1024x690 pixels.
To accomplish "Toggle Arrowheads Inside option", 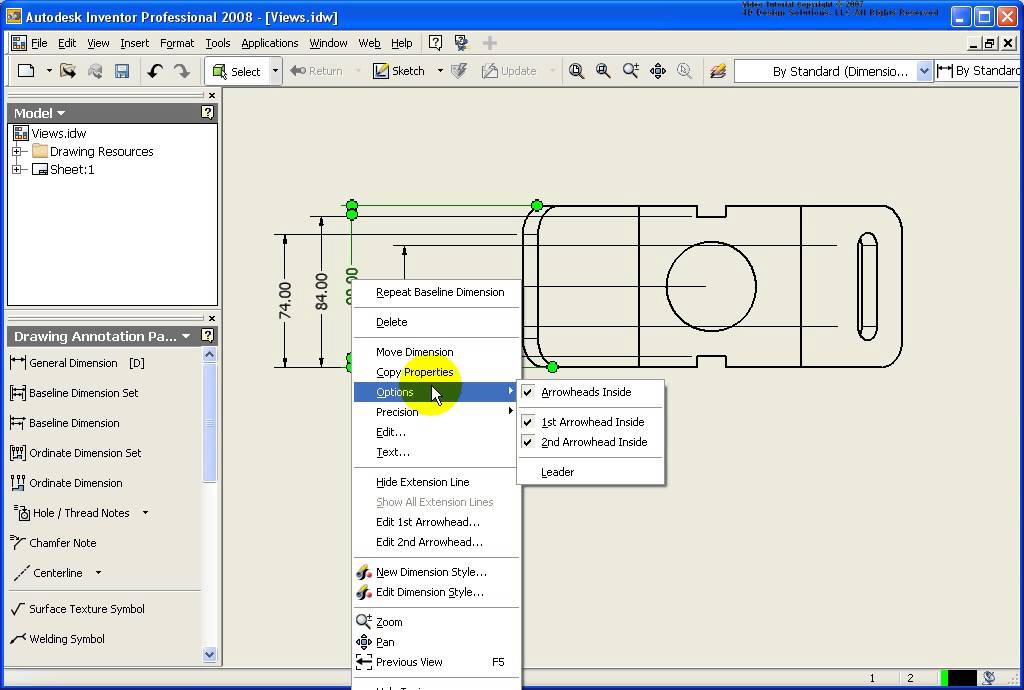I will 586,392.
